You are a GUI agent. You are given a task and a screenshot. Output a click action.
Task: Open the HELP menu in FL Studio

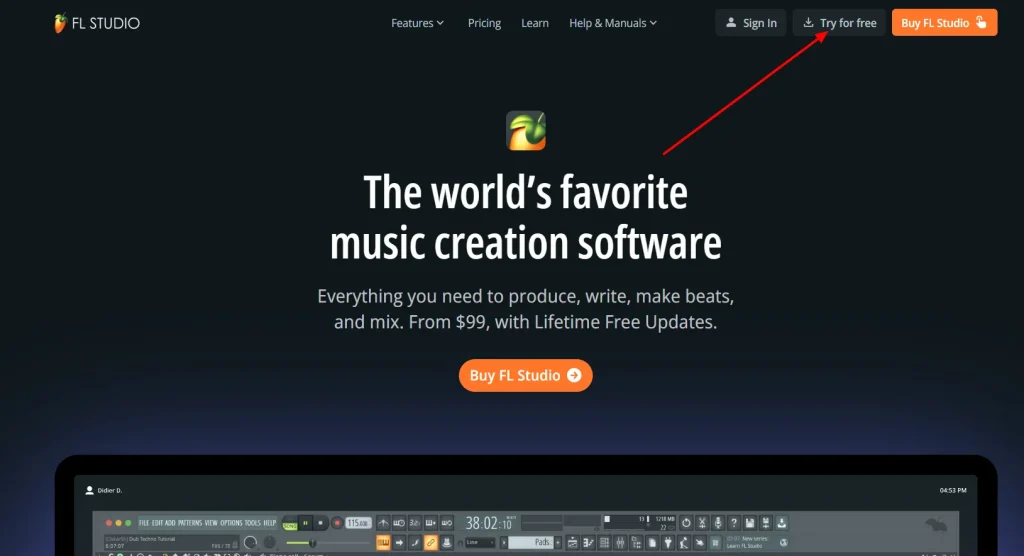click(269, 523)
